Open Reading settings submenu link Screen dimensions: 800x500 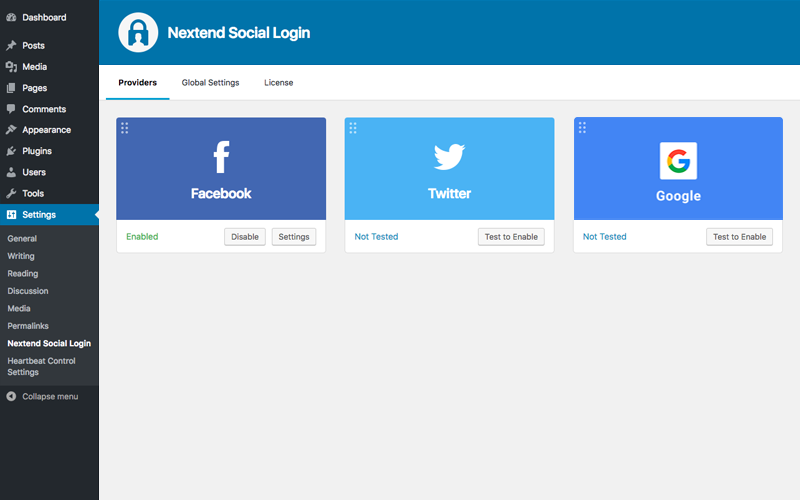[22, 273]
